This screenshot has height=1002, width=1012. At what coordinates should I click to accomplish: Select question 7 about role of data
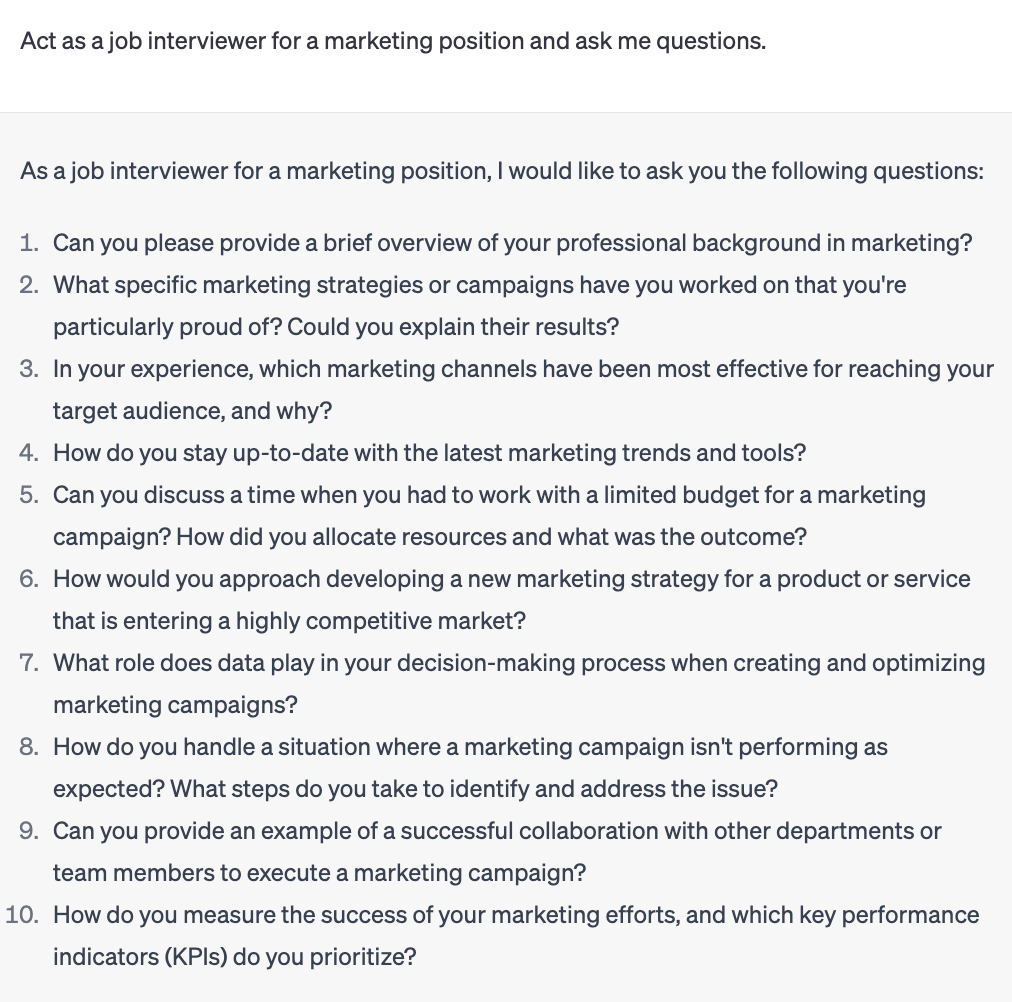point(519,683)
